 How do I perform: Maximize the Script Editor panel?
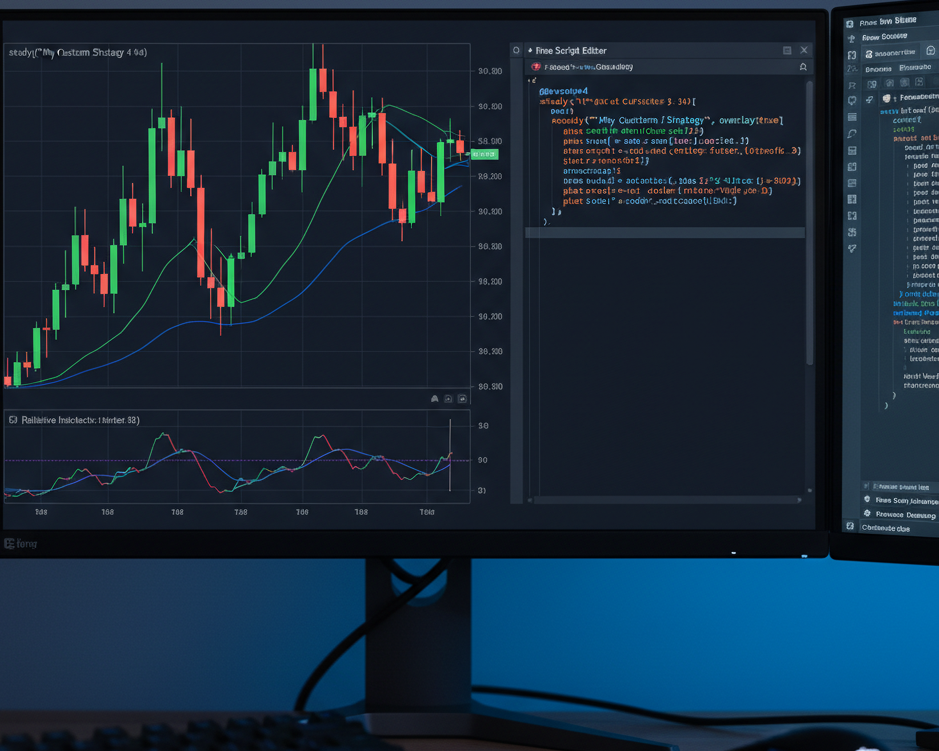(x=787, y=50)
